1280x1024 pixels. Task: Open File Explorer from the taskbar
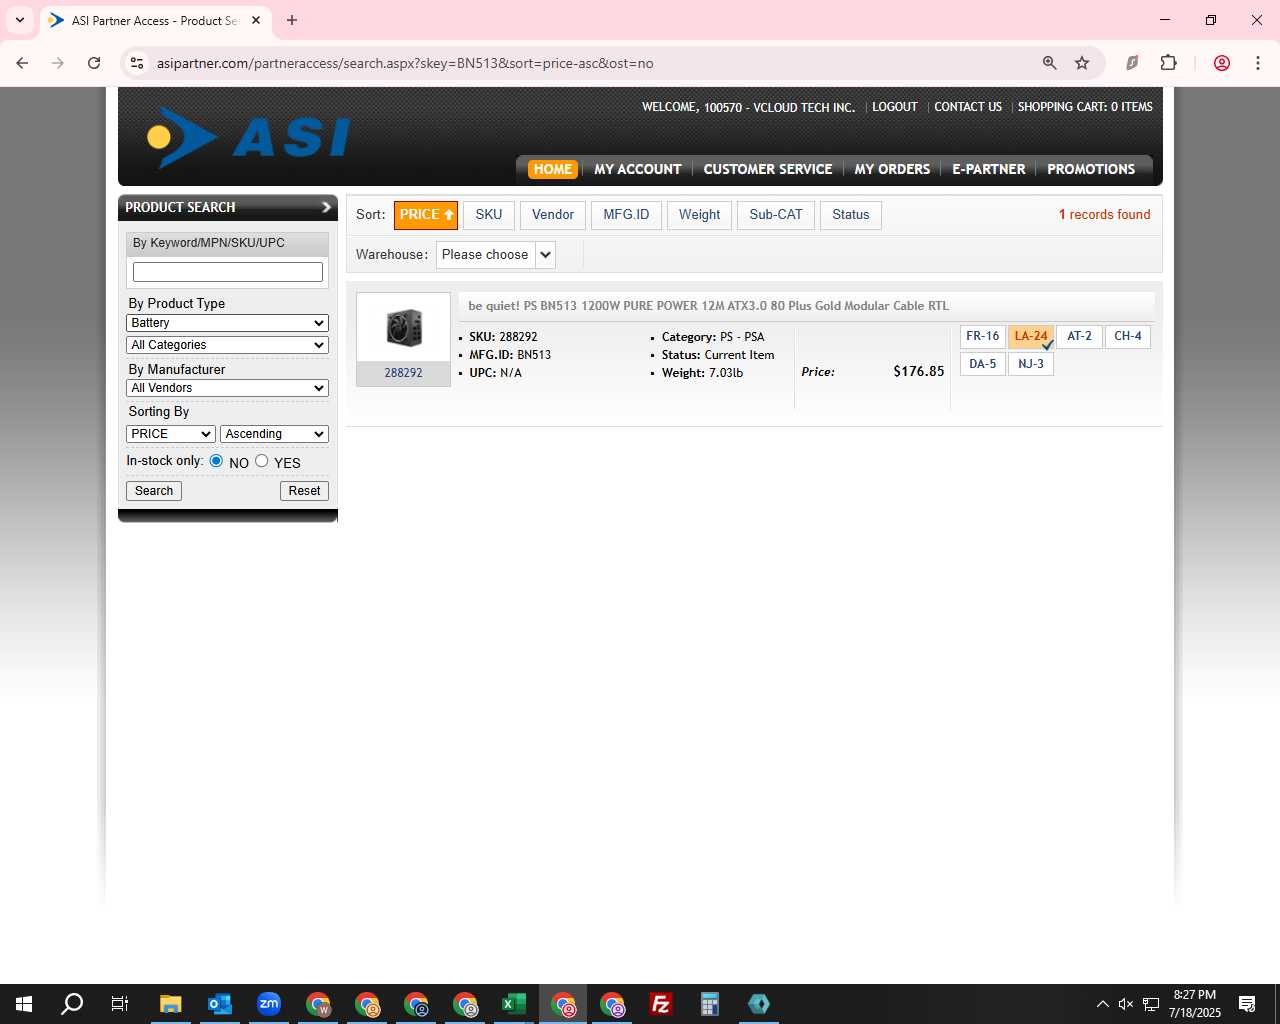click(x=170, y=1004)
